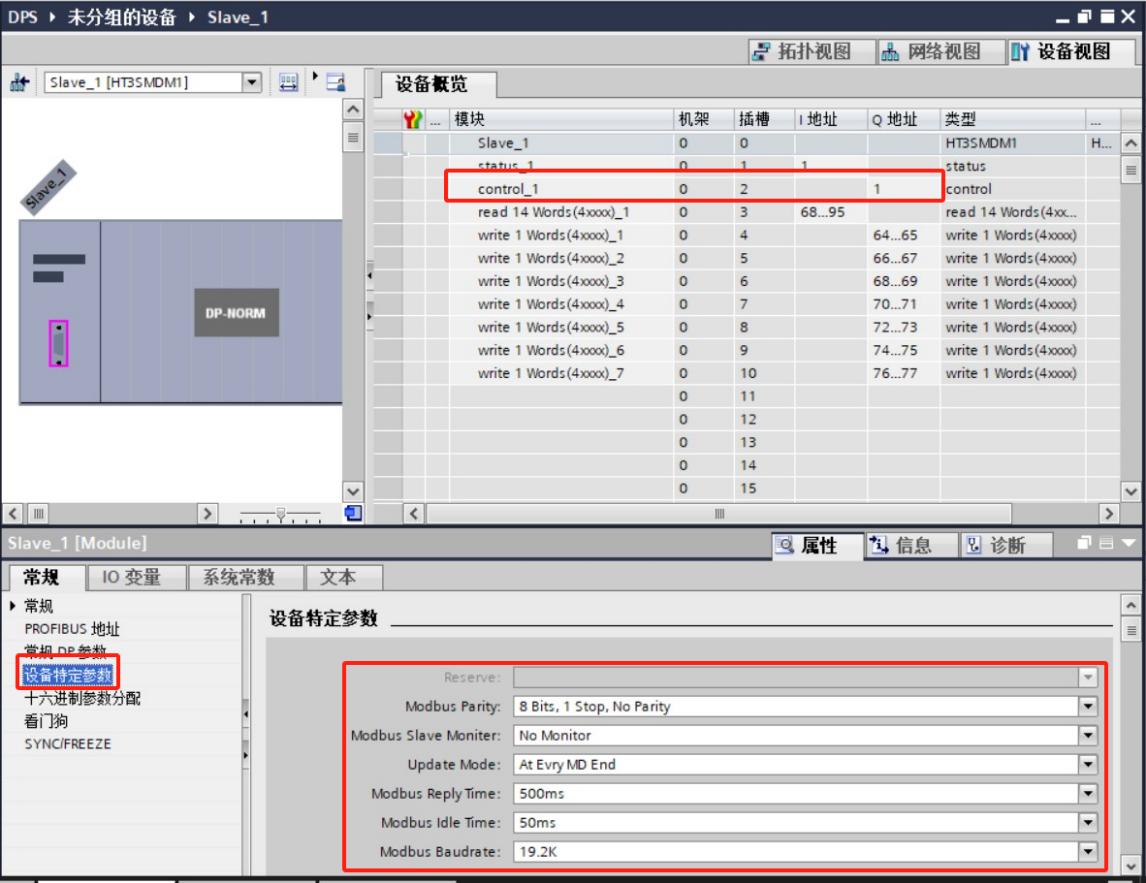Image resolution: width=1146 pixels, height=883 pixels.
Task: Select watchdog tree item
Action: 46,721
